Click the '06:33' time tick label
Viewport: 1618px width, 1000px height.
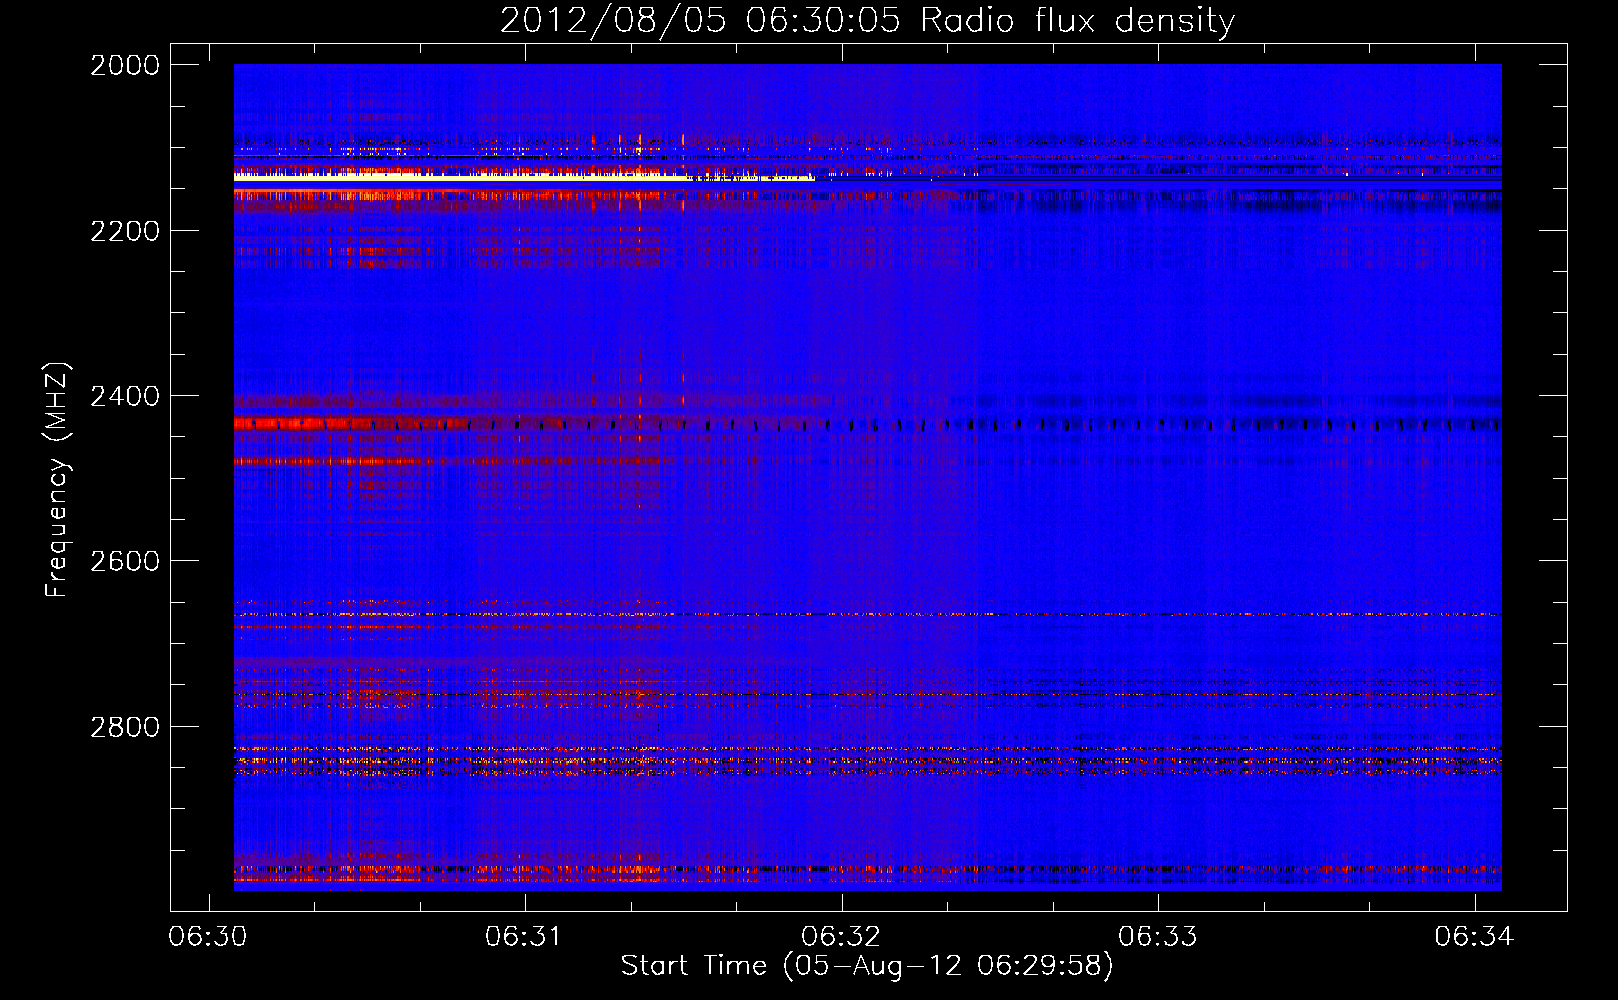click(1157, 937)
